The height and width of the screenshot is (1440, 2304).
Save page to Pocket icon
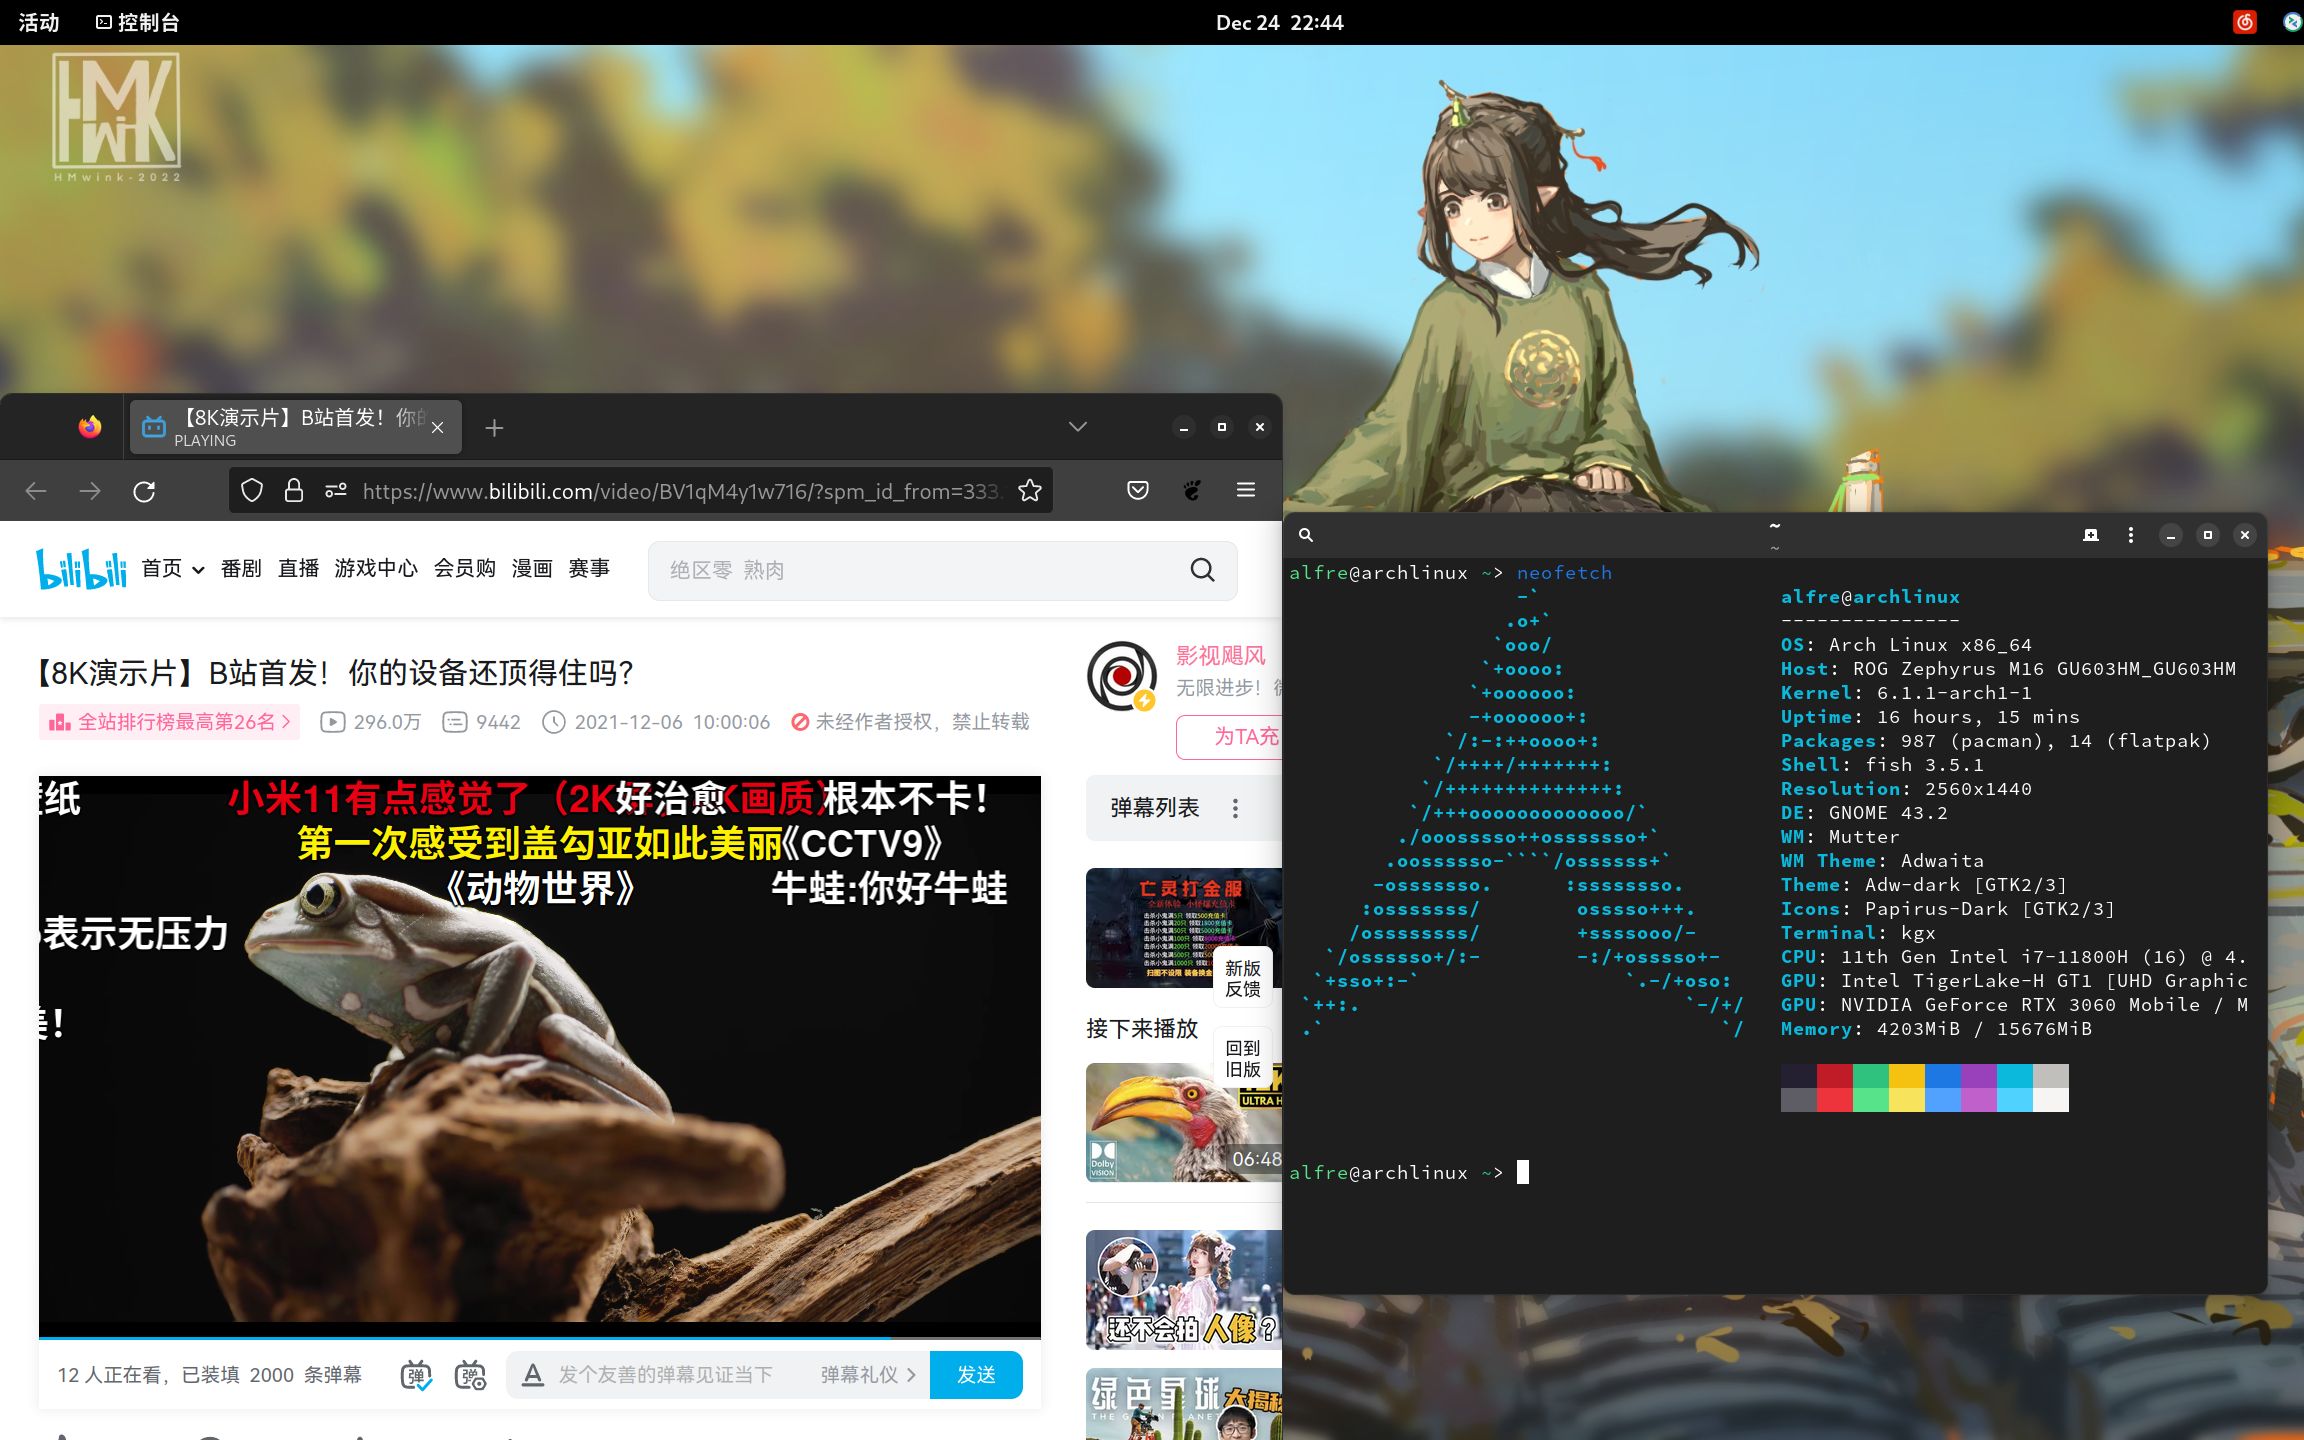(x=1138, y=490)
